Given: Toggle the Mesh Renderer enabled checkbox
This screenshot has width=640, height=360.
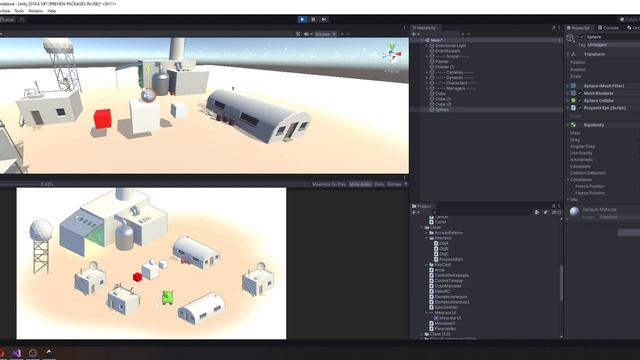Looking at the screenshot, I should point(580,93).
